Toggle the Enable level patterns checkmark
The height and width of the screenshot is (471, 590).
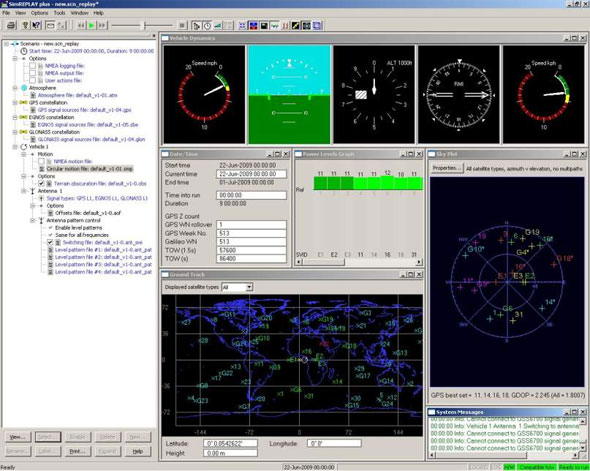point(50,228)
